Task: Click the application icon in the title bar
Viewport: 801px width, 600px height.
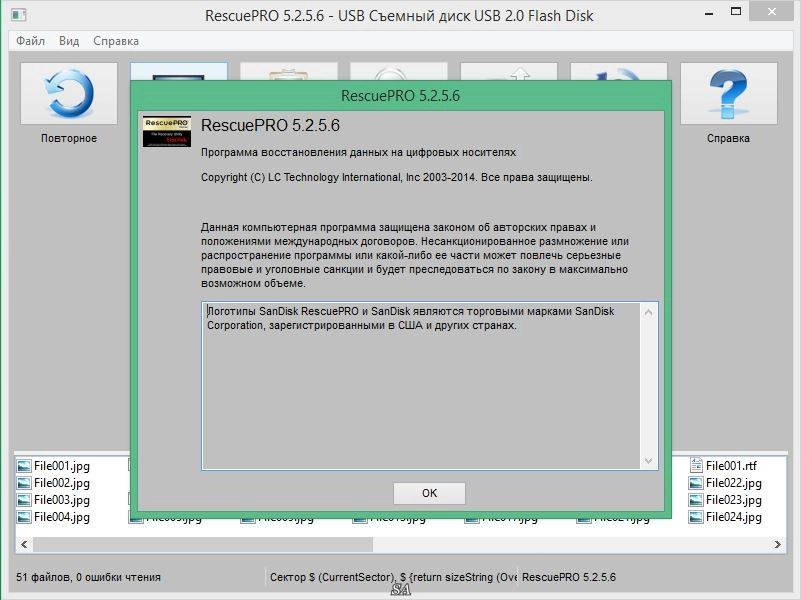Action: pyautogui.click(x=18, y=14)
